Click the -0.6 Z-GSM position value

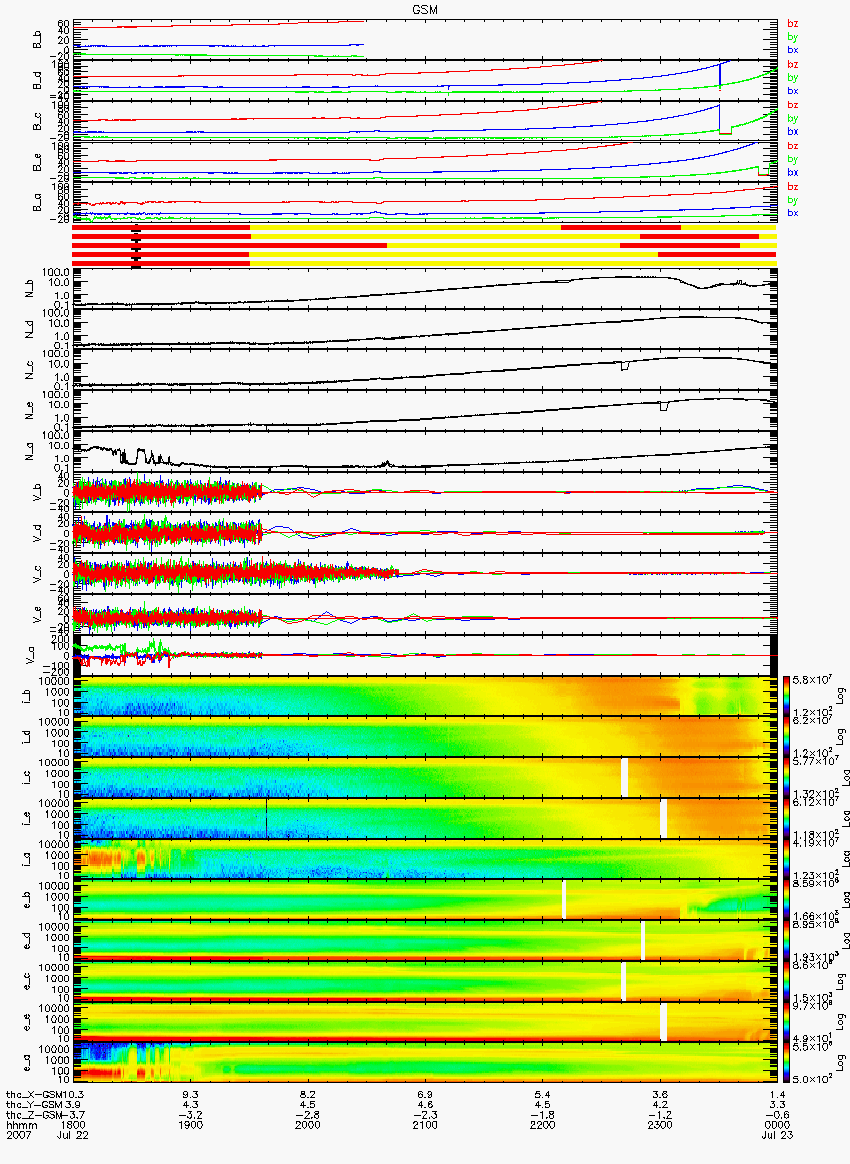click(x=777, y=1115)
